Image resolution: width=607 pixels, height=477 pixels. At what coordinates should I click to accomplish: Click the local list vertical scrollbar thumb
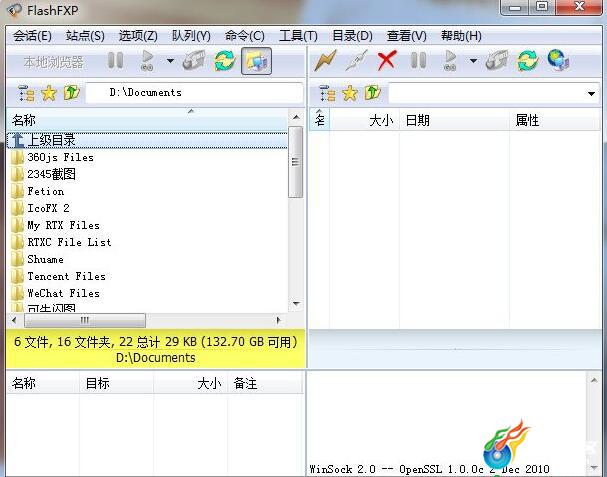[x=296, y=162]
